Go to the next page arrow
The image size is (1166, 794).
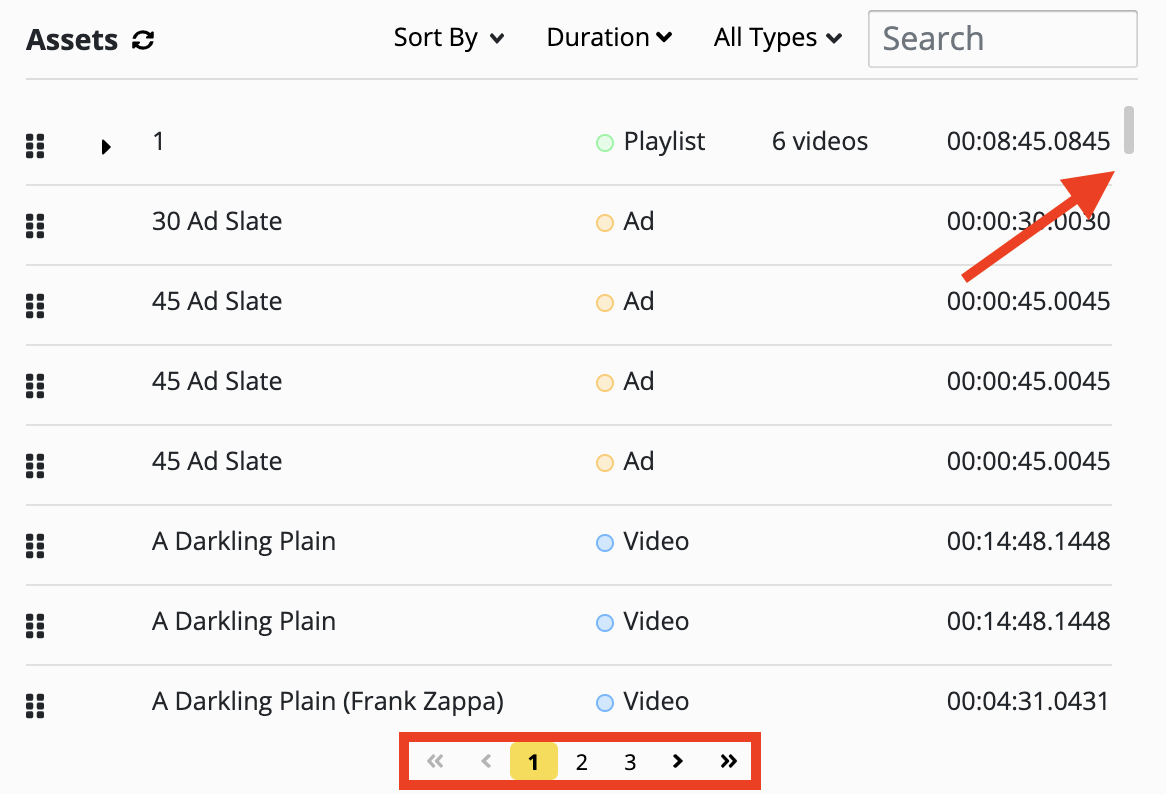[678, 762]
